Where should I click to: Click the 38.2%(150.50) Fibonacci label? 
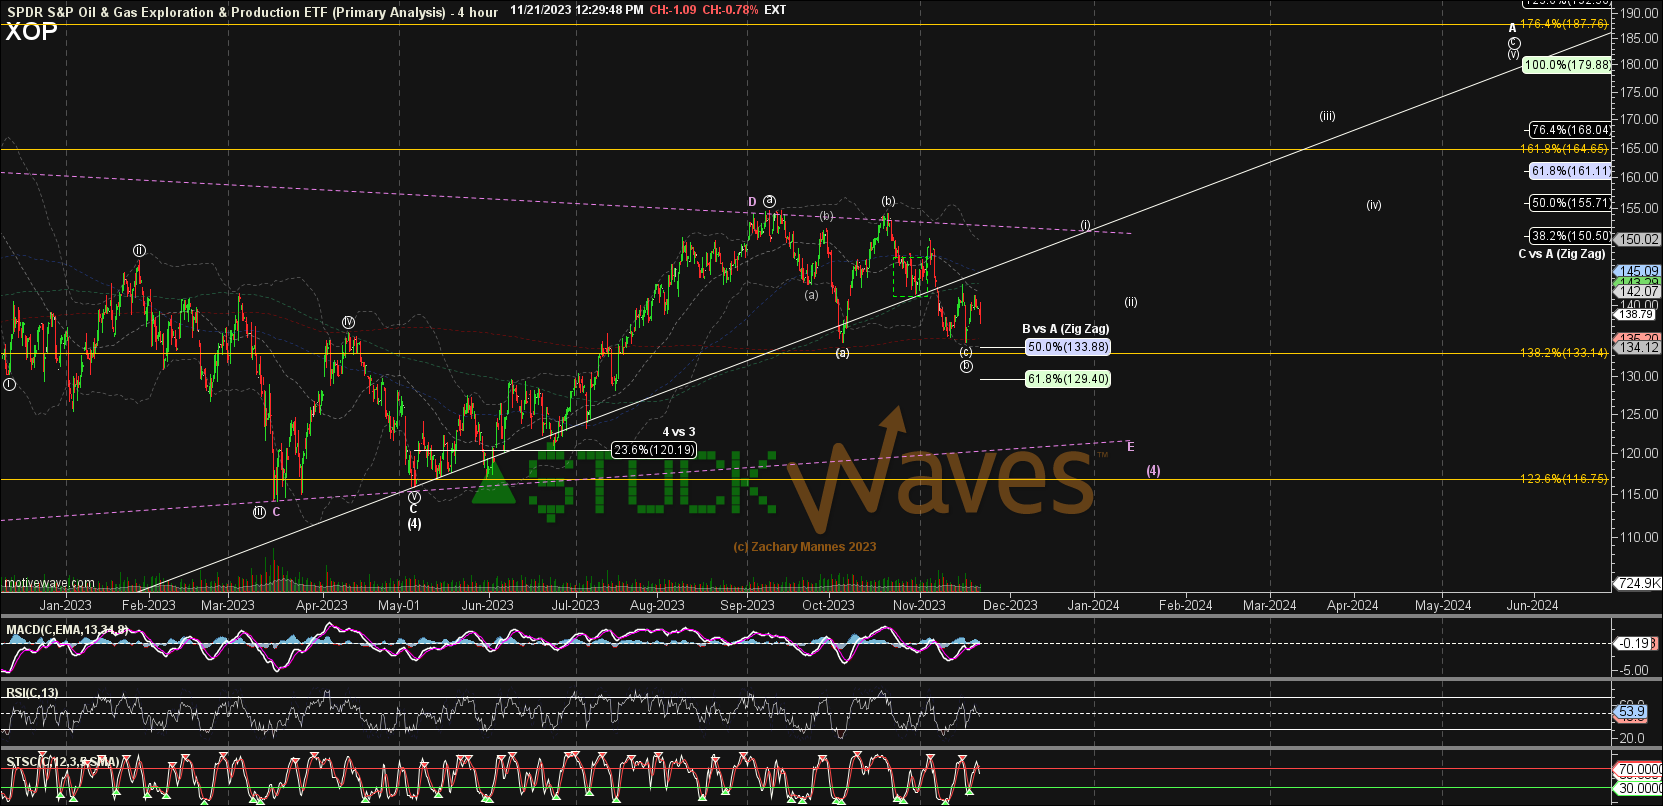click(x=1571, y=236)
